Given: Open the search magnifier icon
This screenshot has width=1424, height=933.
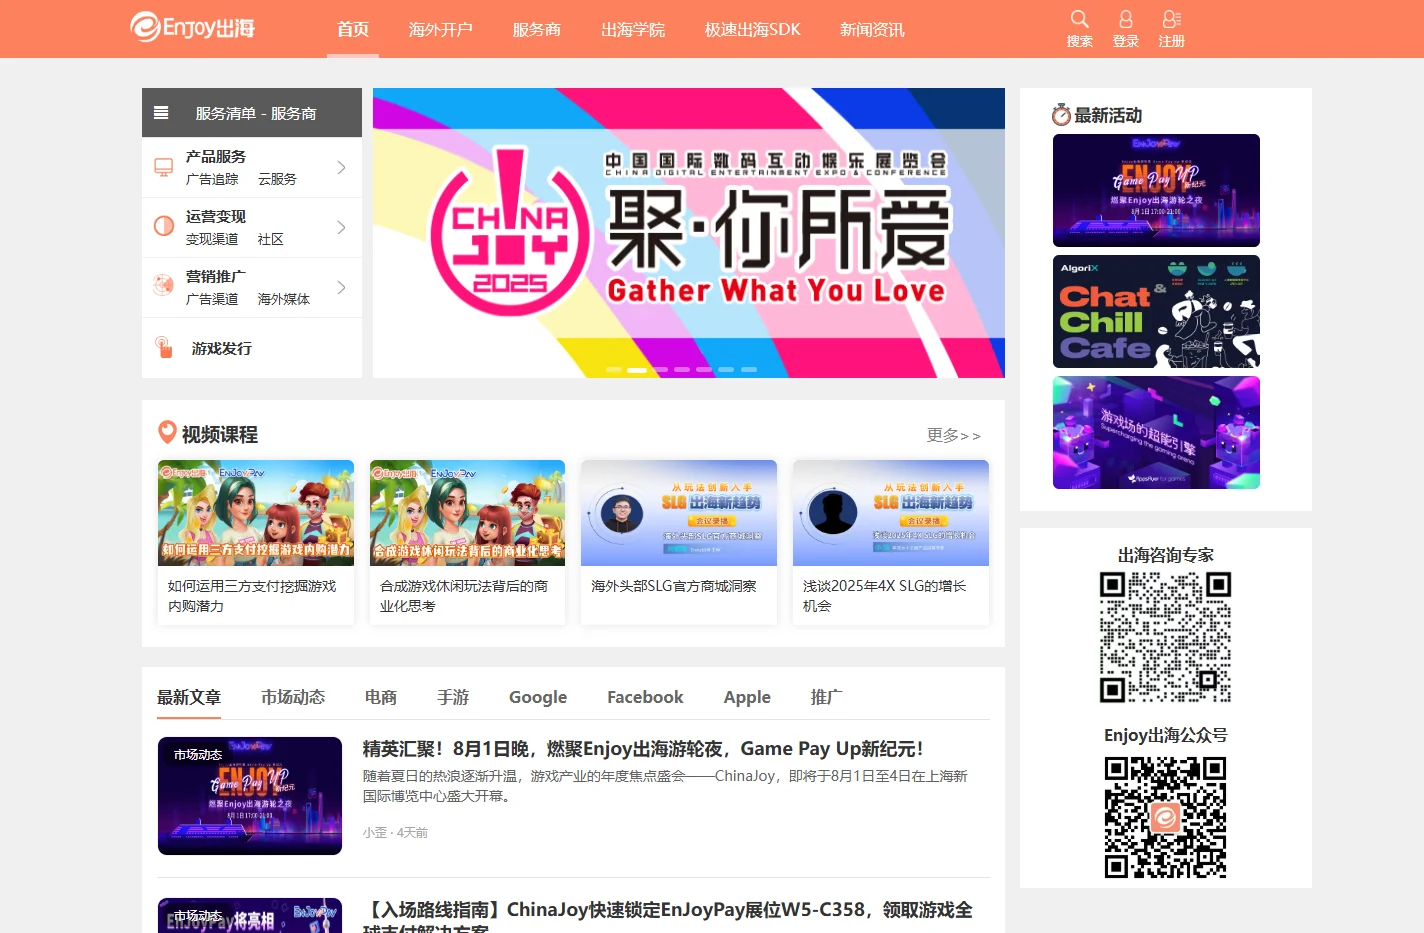Looking at the screenshot, I should click(1079, 19).
